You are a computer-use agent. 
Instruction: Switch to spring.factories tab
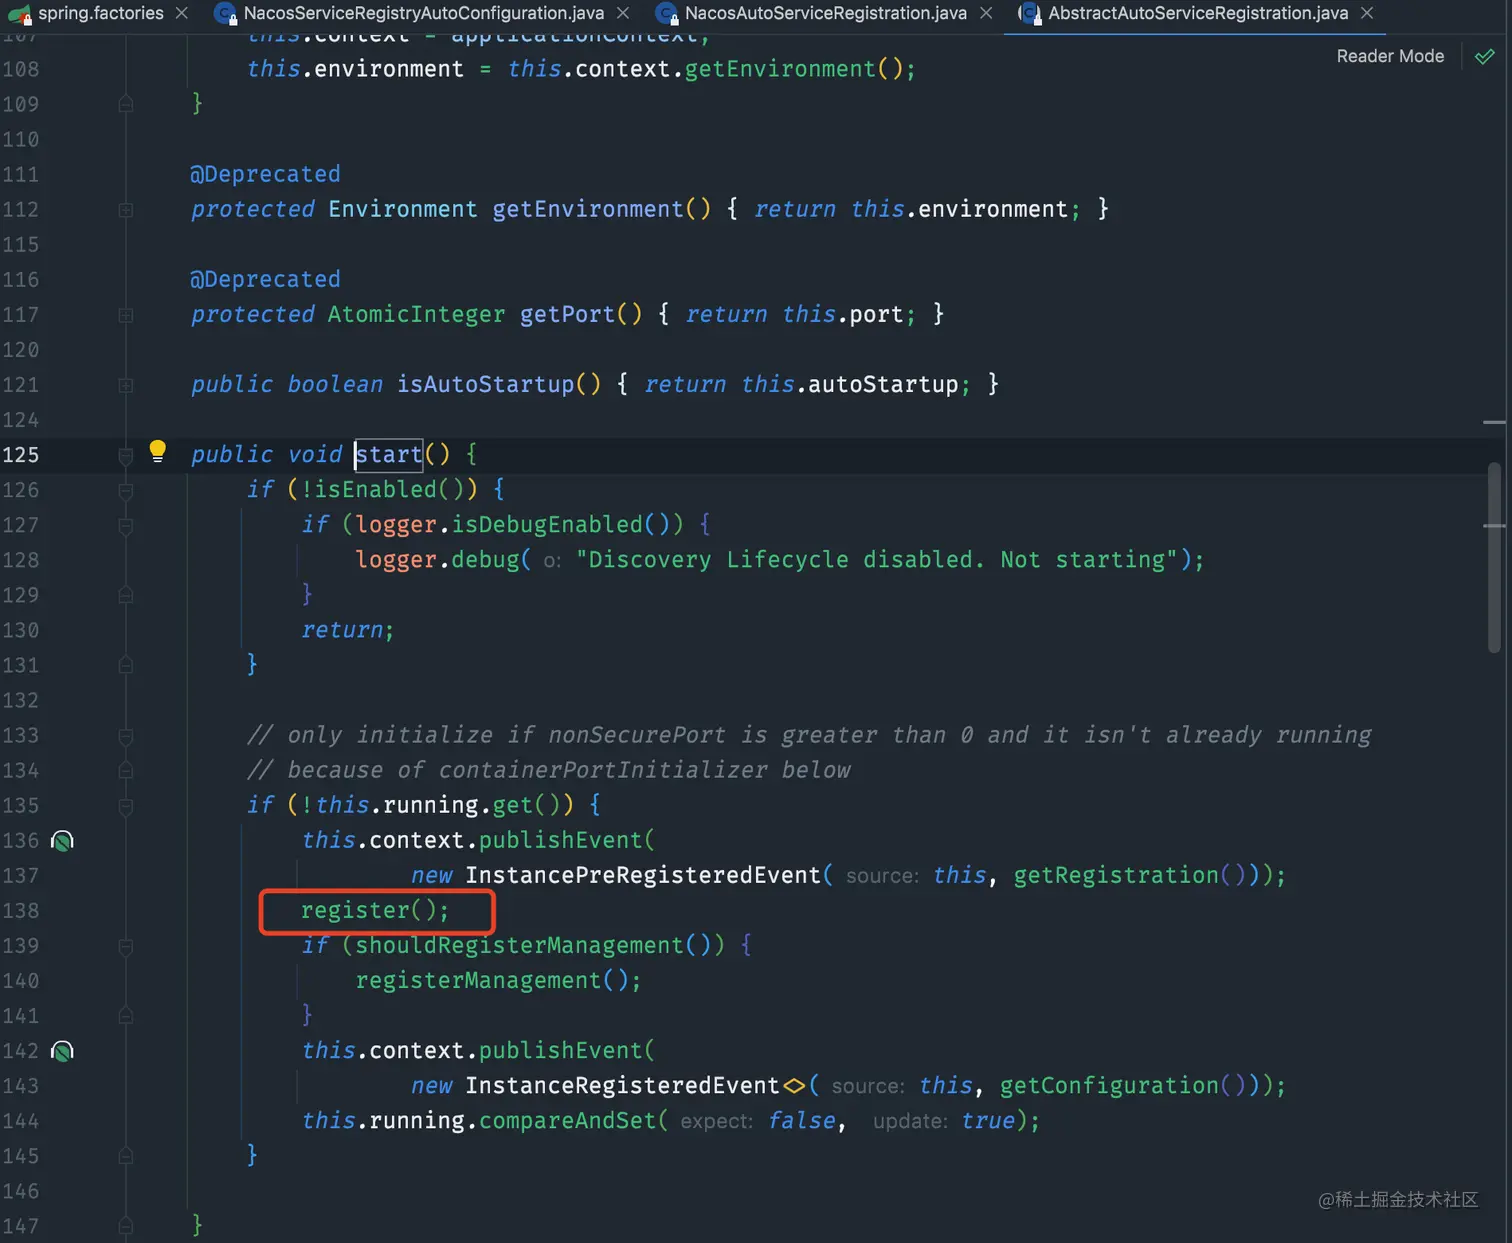100,13
